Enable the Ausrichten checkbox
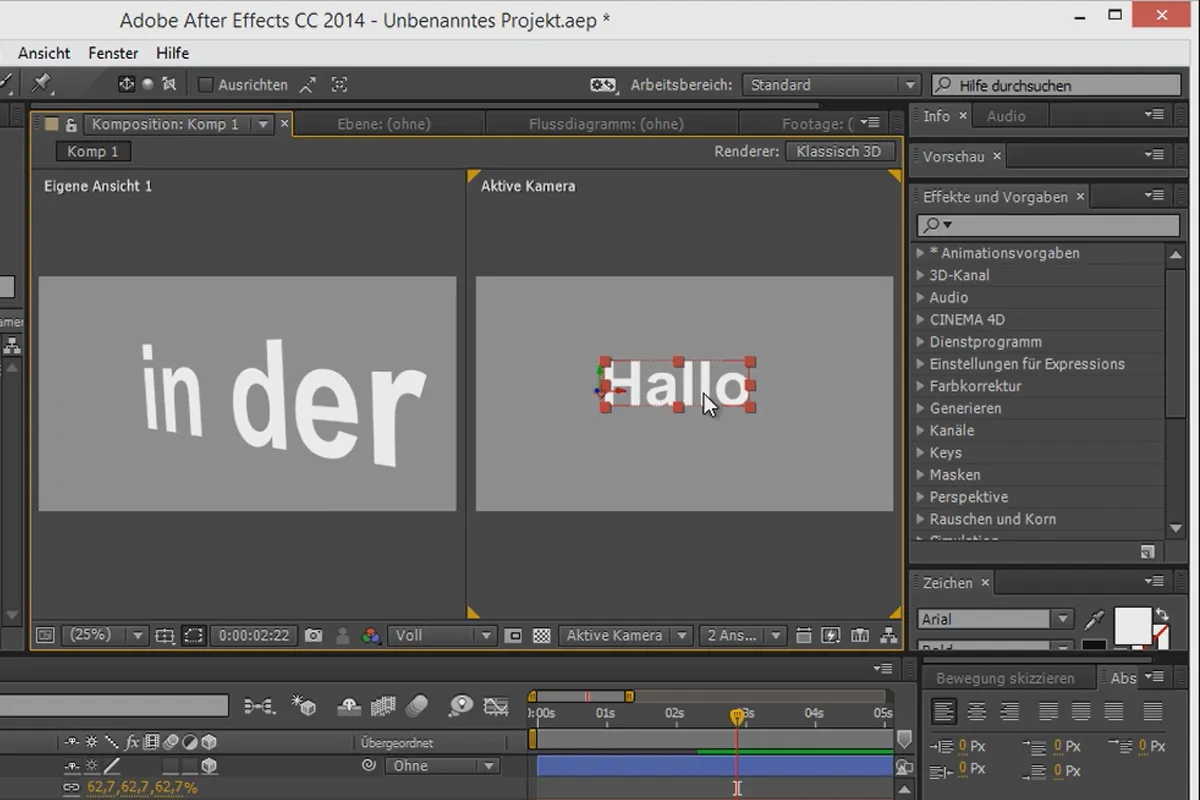This screenshot has height=800, width=1200. (206, 85)
